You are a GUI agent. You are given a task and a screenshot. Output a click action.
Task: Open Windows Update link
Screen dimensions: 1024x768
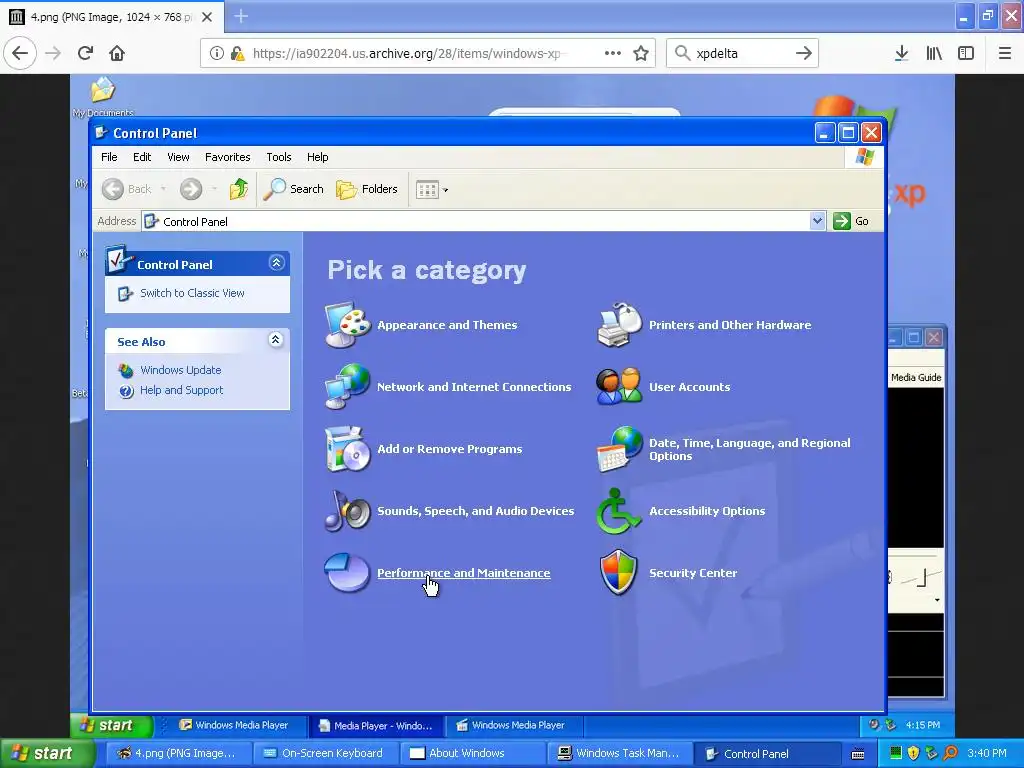point(181,370)
